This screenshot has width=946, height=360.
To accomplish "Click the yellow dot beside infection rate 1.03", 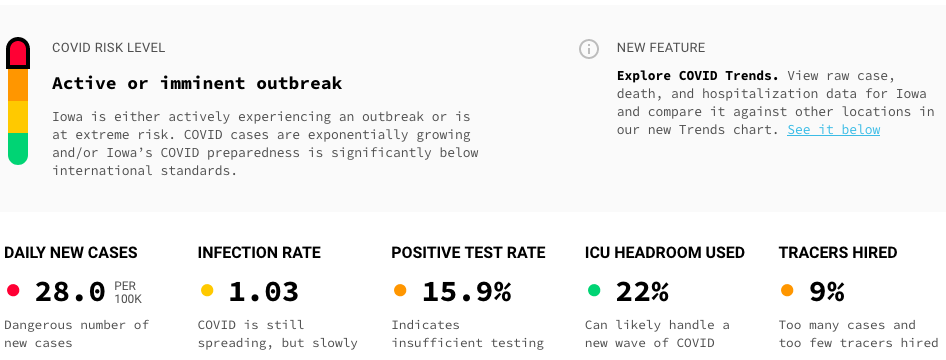I will (206, 291).
